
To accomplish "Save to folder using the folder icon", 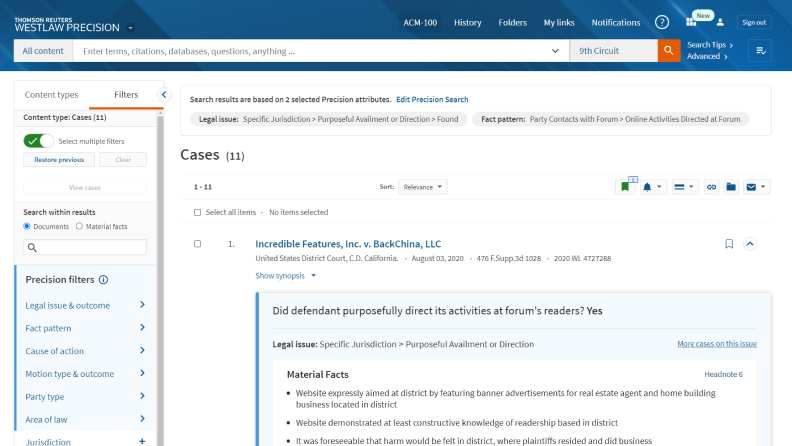I will (731, 186).
